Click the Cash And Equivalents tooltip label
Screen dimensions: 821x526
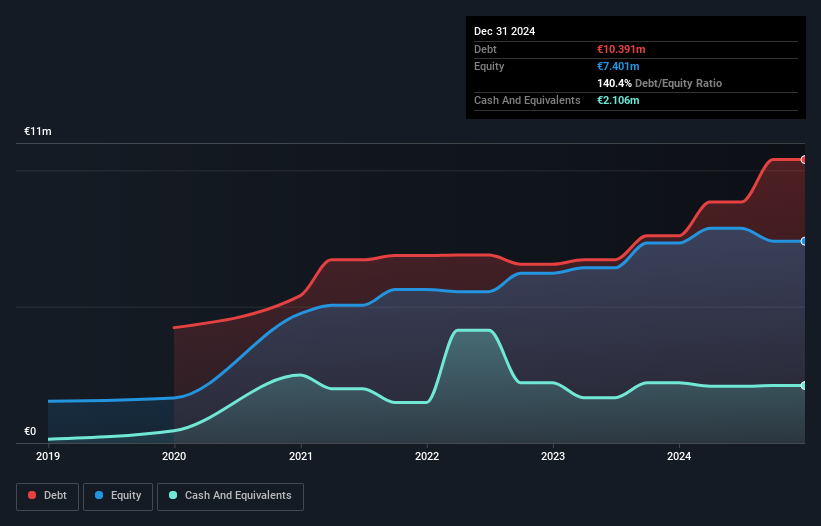527,100
